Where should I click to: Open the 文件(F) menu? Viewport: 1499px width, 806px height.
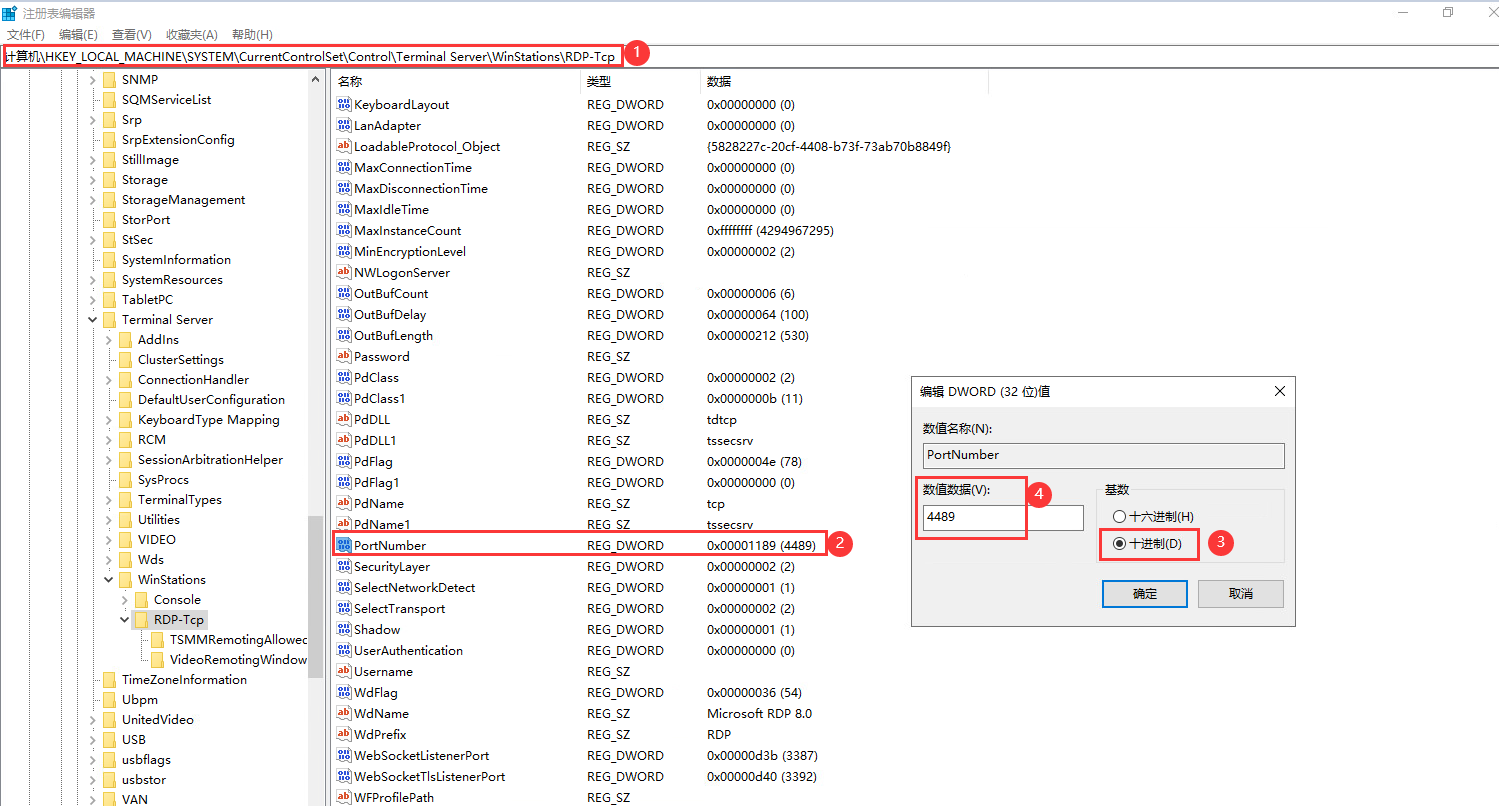(x=25, y=35)
